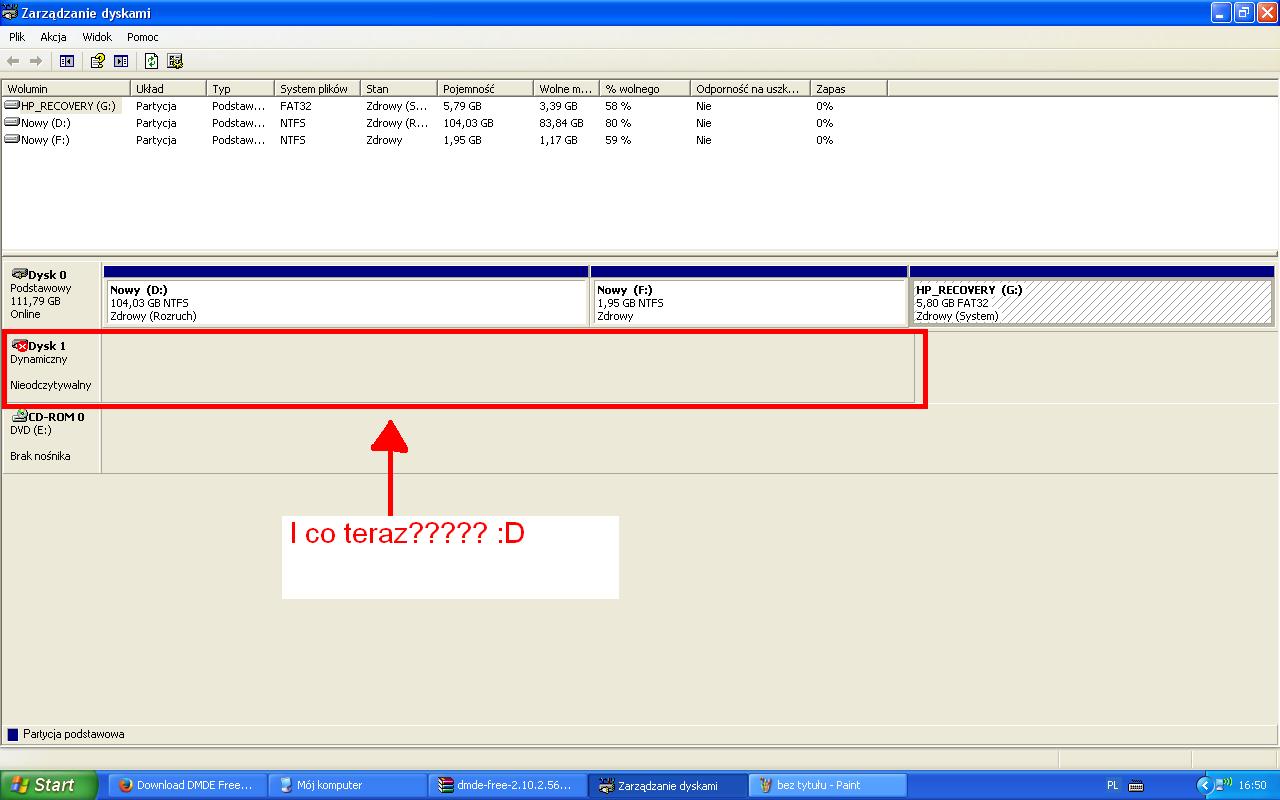This screenshot has width=1280, height=800.
Task: Click the Dysk 1 error disk icon
Action: click(x=19, y=345)
